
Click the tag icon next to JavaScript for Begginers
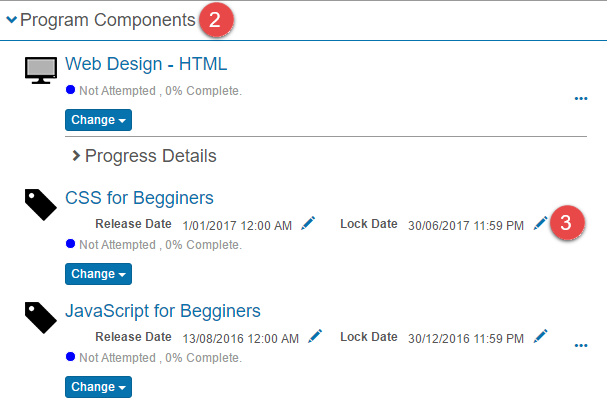41,317
